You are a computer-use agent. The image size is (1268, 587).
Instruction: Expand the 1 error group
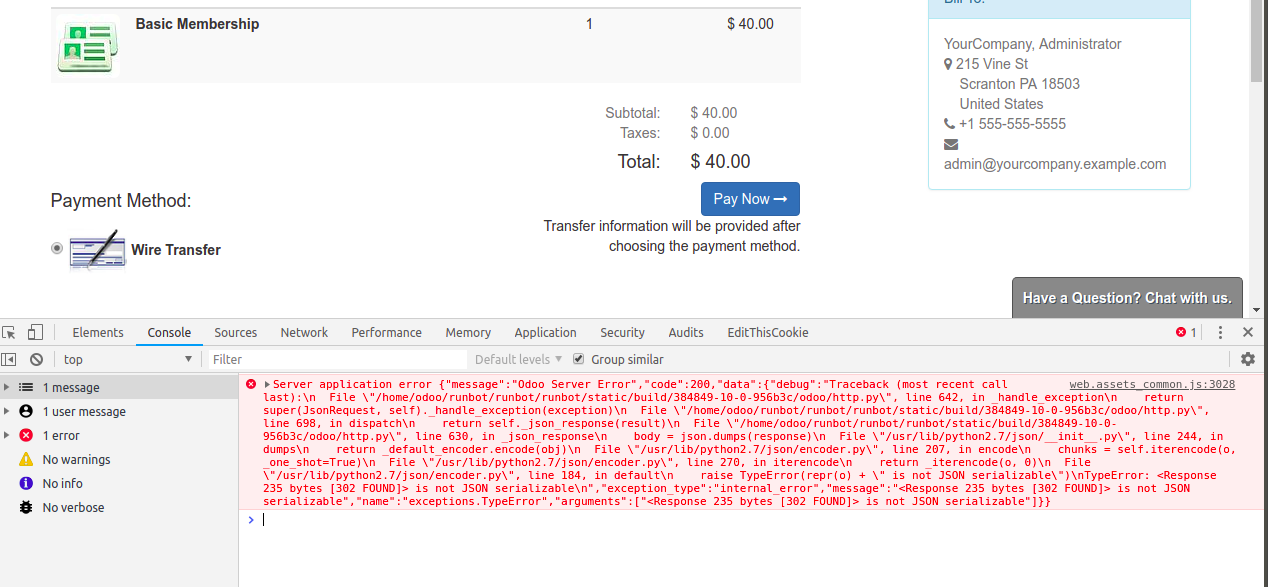(x=8, y=435)
